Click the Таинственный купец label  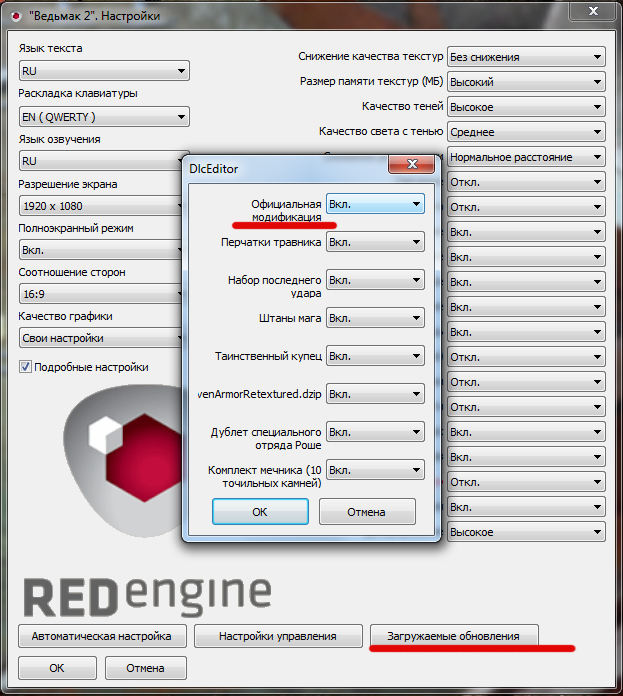[x=268, y=356]
